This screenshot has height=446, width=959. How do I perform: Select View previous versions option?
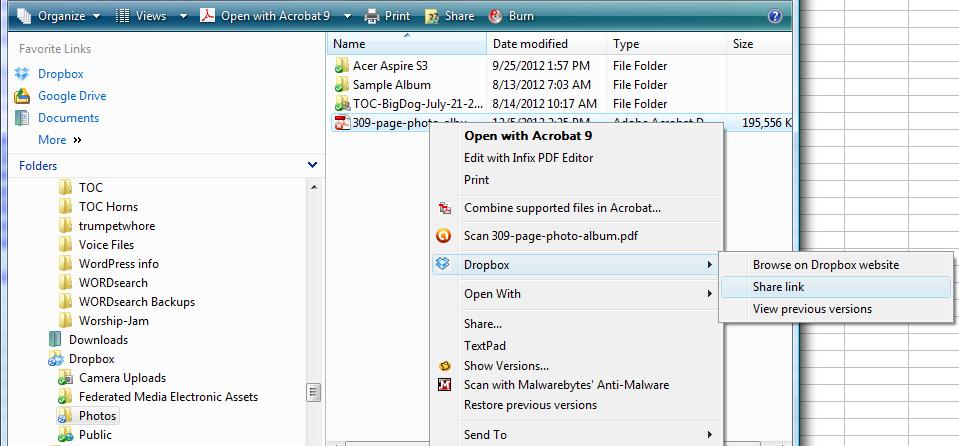tap(811, 309)
